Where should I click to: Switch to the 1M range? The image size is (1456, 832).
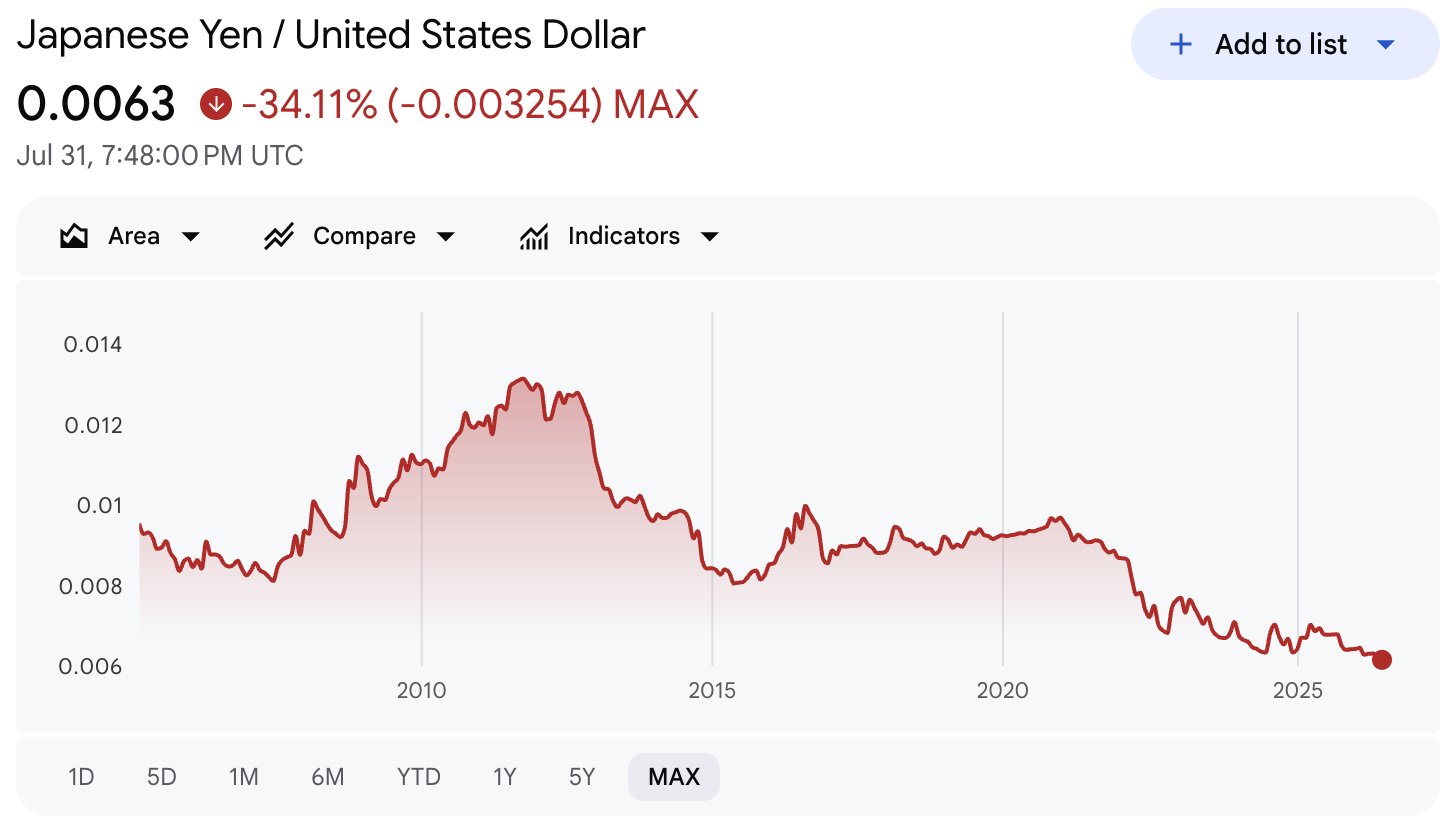pyautogui.click(x=243, y=777)
